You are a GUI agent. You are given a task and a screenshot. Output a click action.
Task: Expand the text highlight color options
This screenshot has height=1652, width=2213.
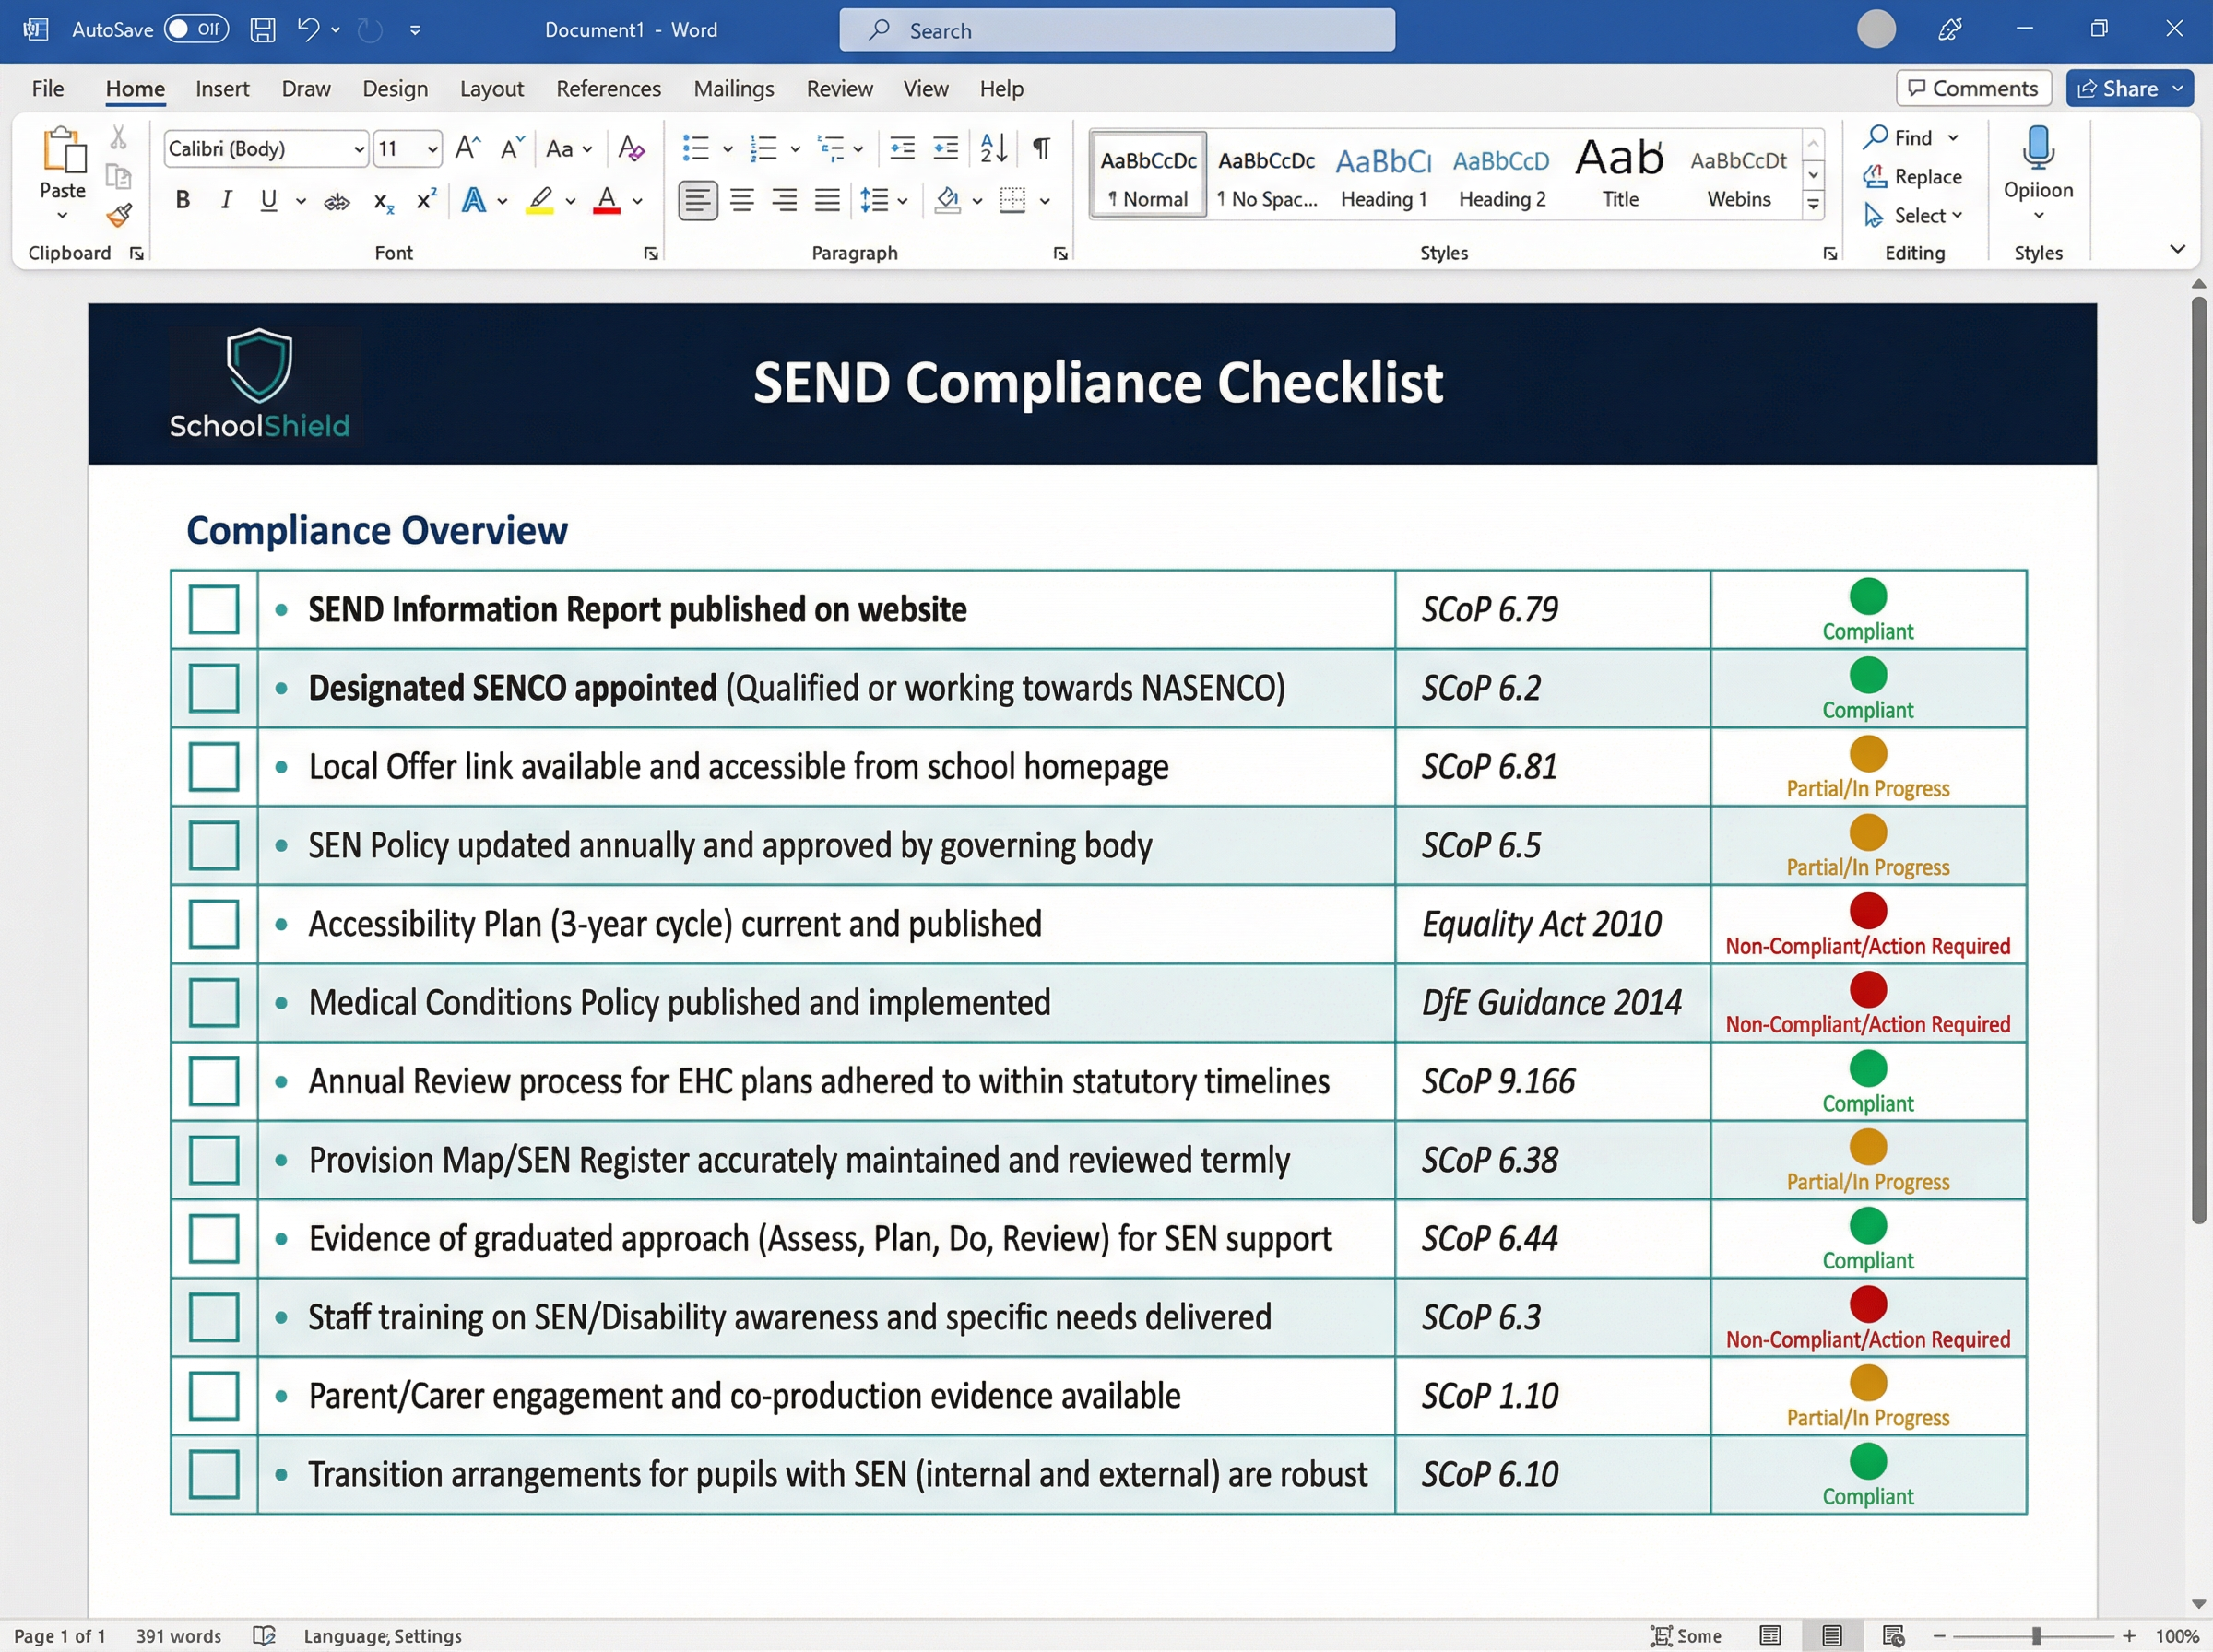pyautogui.click(x=569, y=201)
